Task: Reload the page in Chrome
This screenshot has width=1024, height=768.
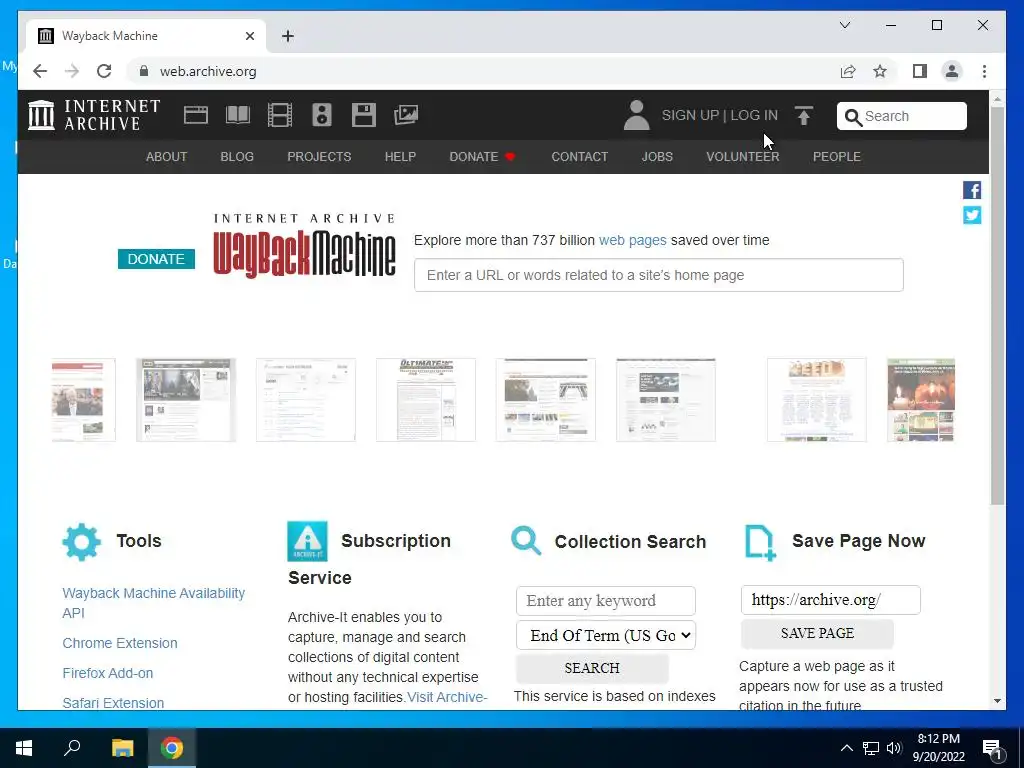Action: 104,71
